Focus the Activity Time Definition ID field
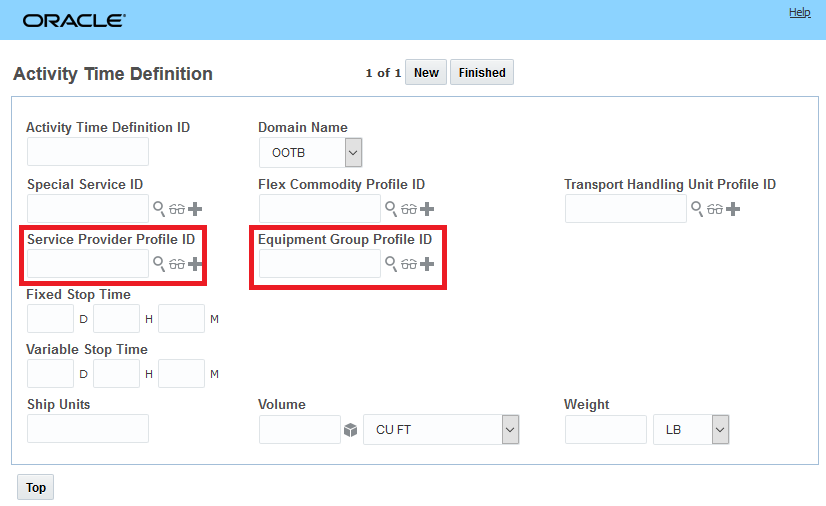826x506 pixels. pyautogui.click(x=88, y=152)
